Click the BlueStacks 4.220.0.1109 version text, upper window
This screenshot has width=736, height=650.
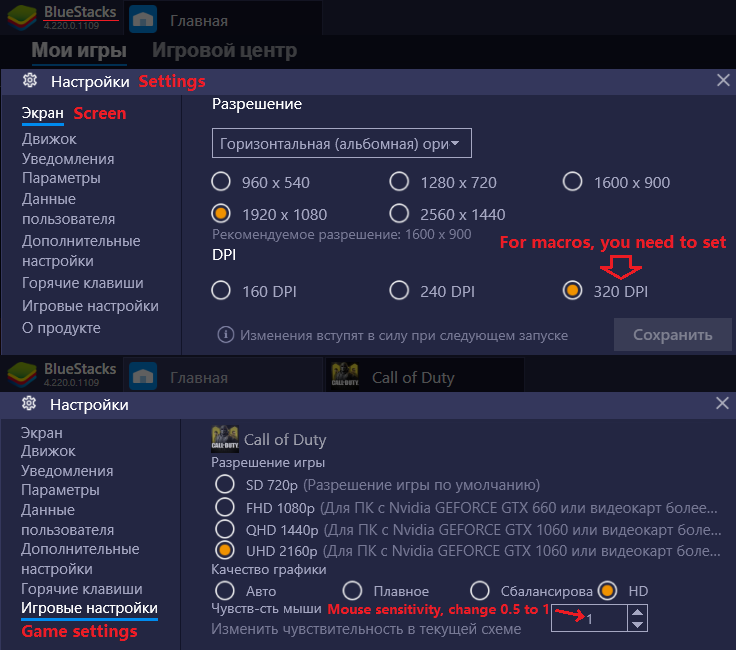tap(71, 26)
